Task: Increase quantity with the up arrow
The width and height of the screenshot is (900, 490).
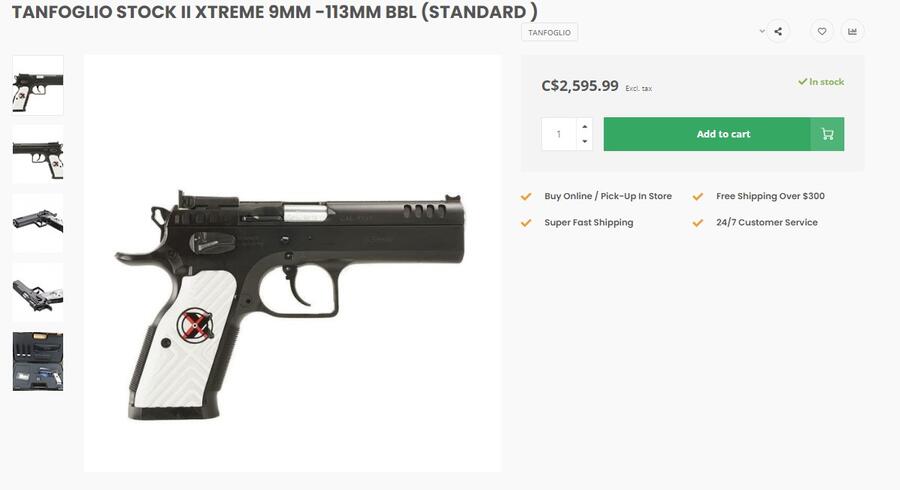Action: tap(585, 126)
